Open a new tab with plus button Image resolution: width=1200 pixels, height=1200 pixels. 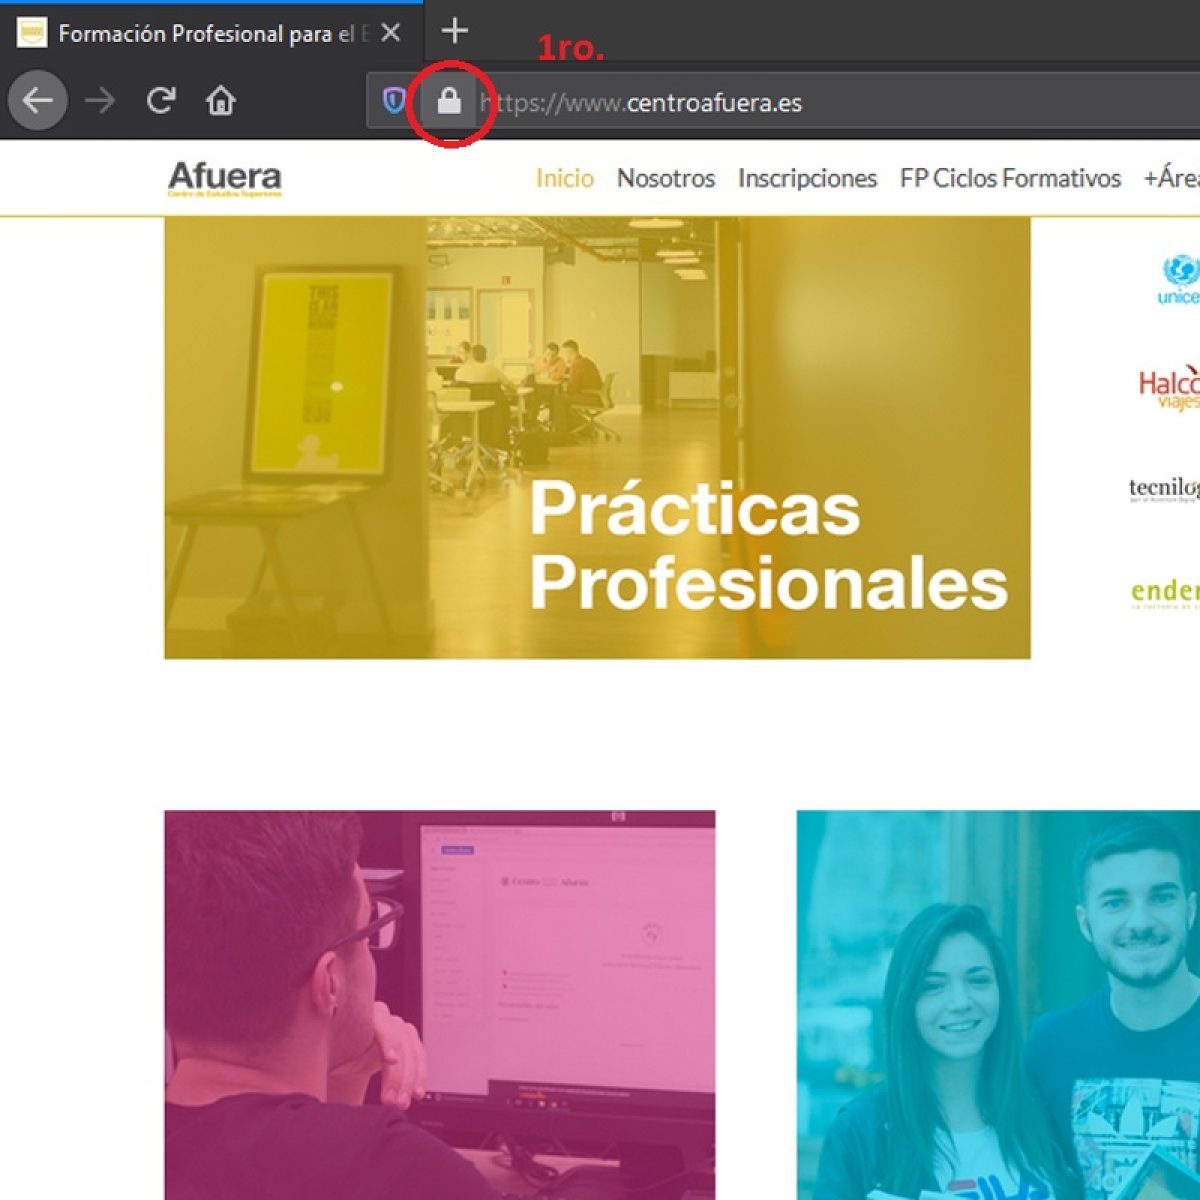pos(455,32)
